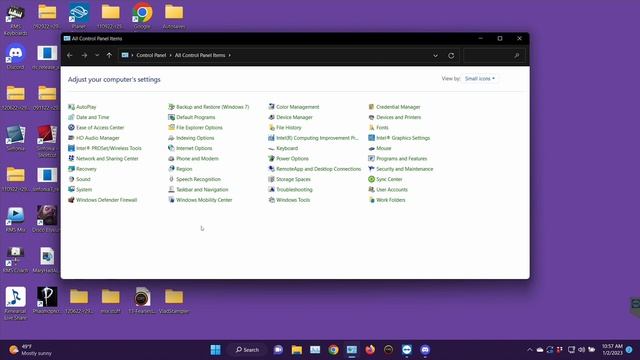The width and height of the screenshot is (640, 360).
Task: Open Storage Spaces link
Action: pyautogui.click(x=293, y=179)
